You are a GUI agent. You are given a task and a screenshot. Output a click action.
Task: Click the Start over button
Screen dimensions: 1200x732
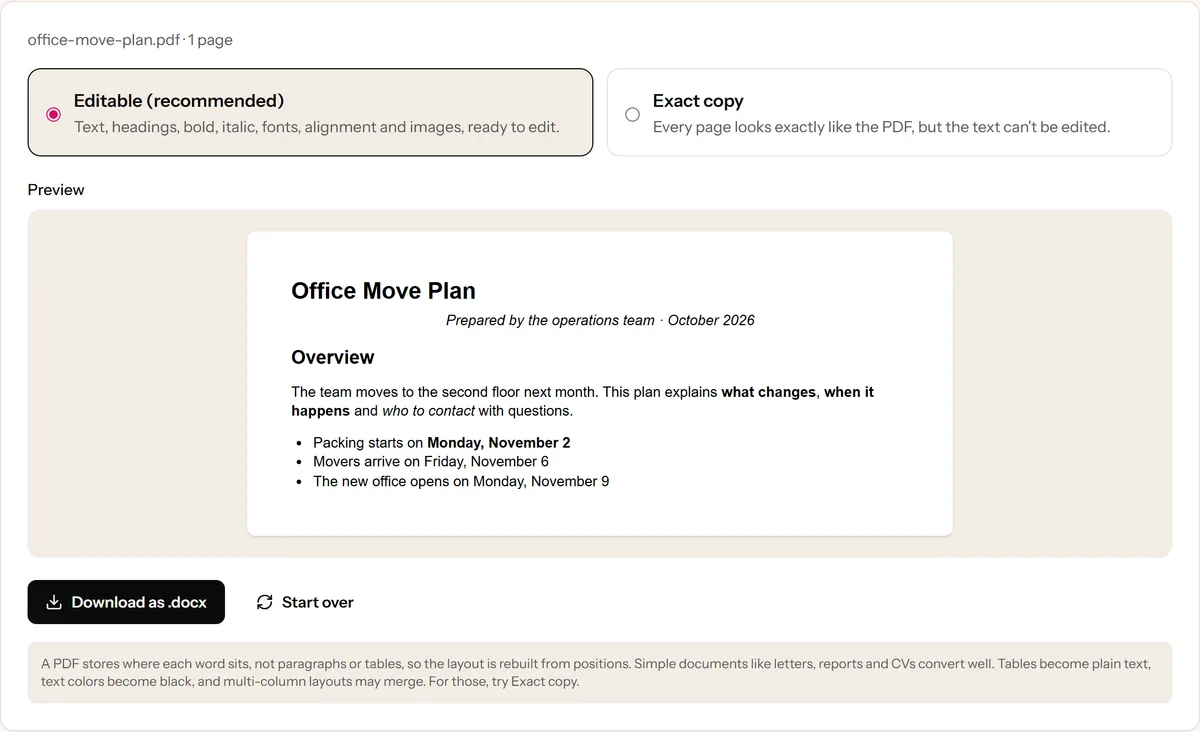pyautogui.click(x=305, y=602)
